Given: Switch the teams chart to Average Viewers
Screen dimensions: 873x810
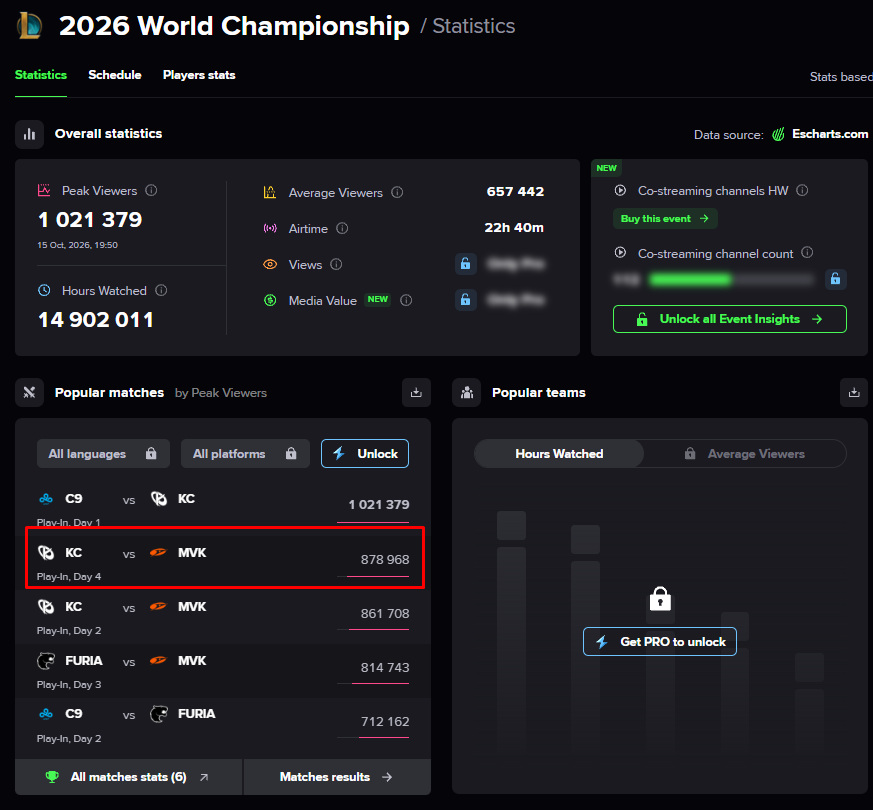Looking at the screenshot, I should pos(745,454).
